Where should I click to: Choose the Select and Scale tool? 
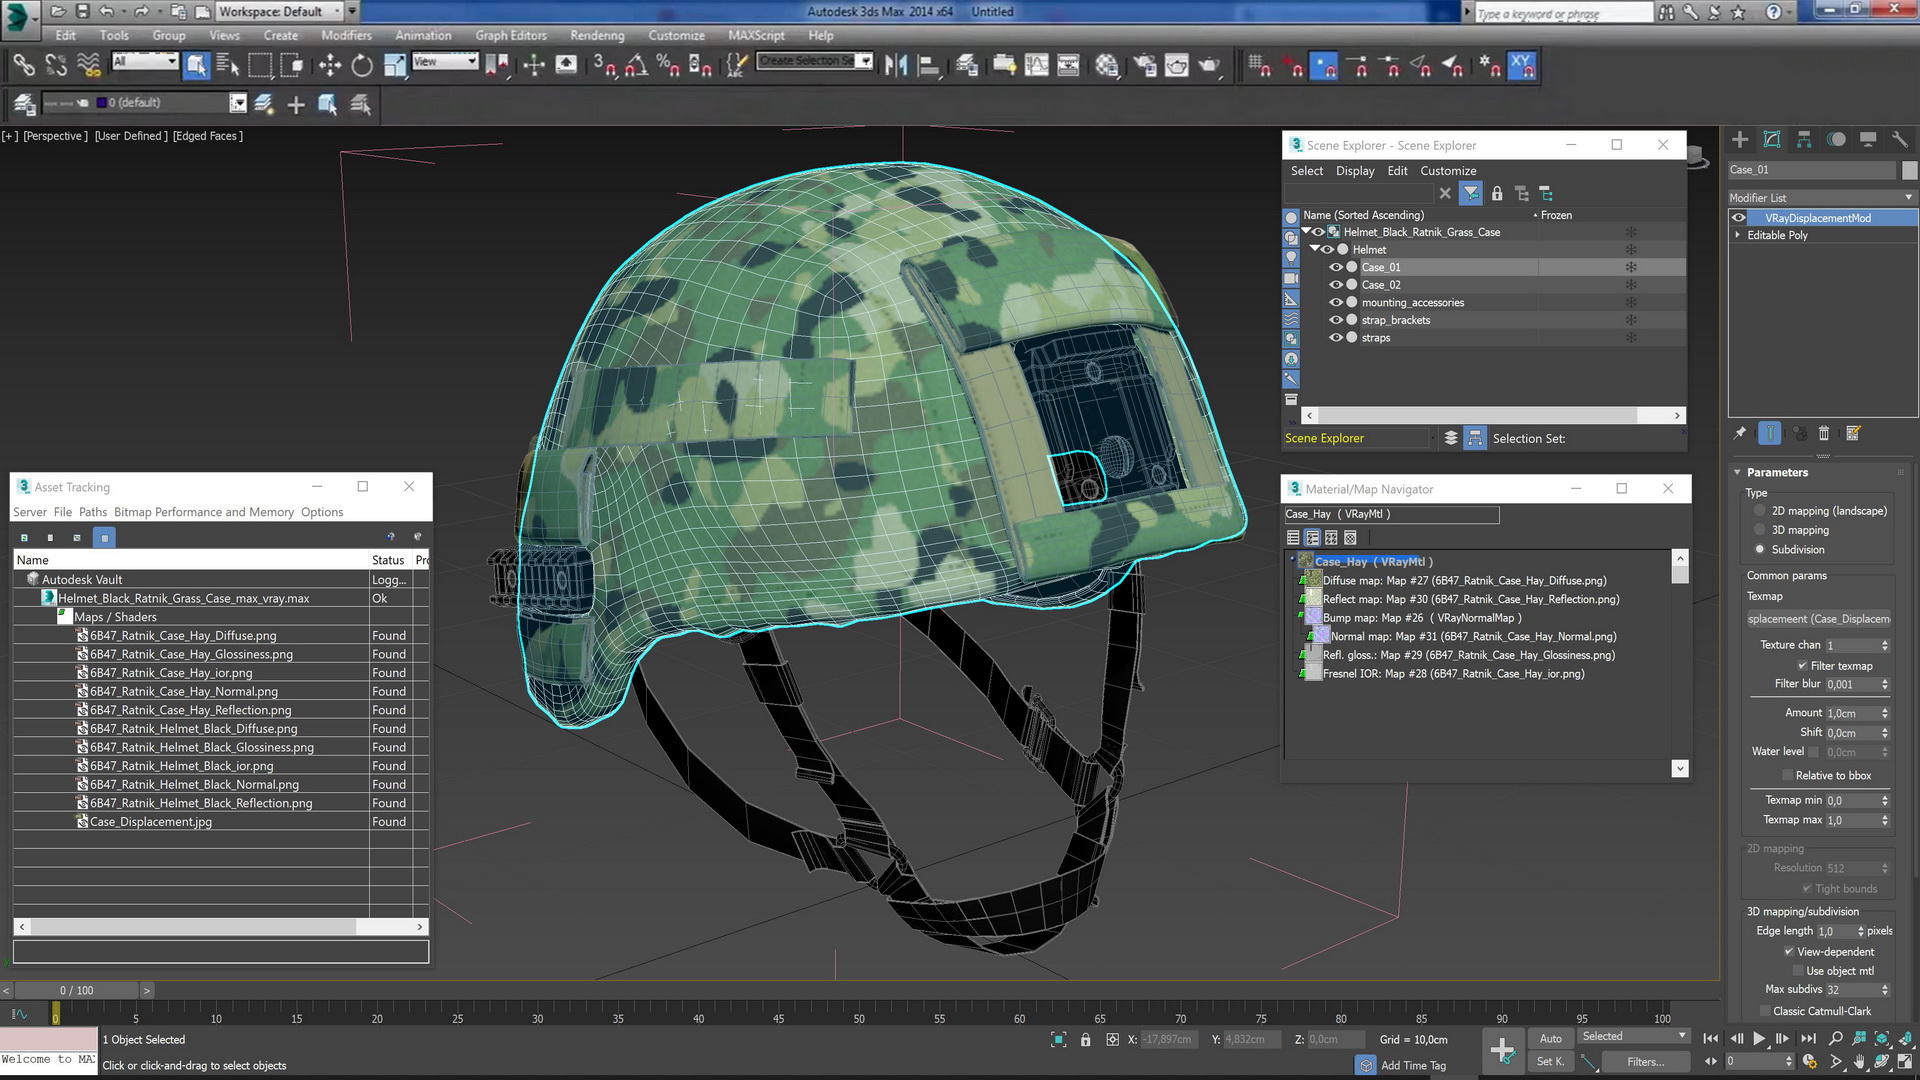point(395,66)
